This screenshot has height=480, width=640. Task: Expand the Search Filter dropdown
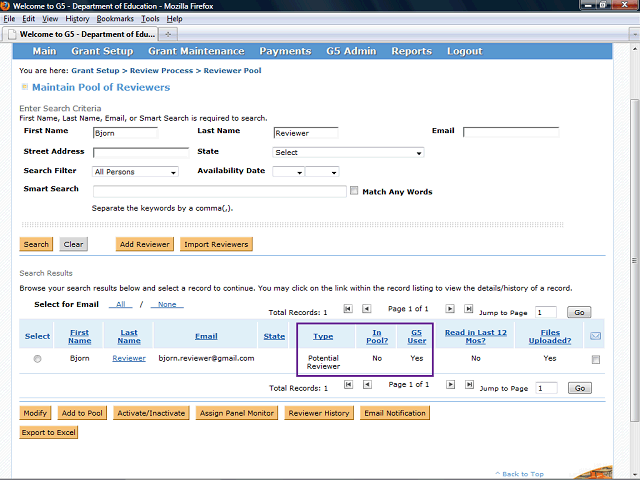[135, 172]
